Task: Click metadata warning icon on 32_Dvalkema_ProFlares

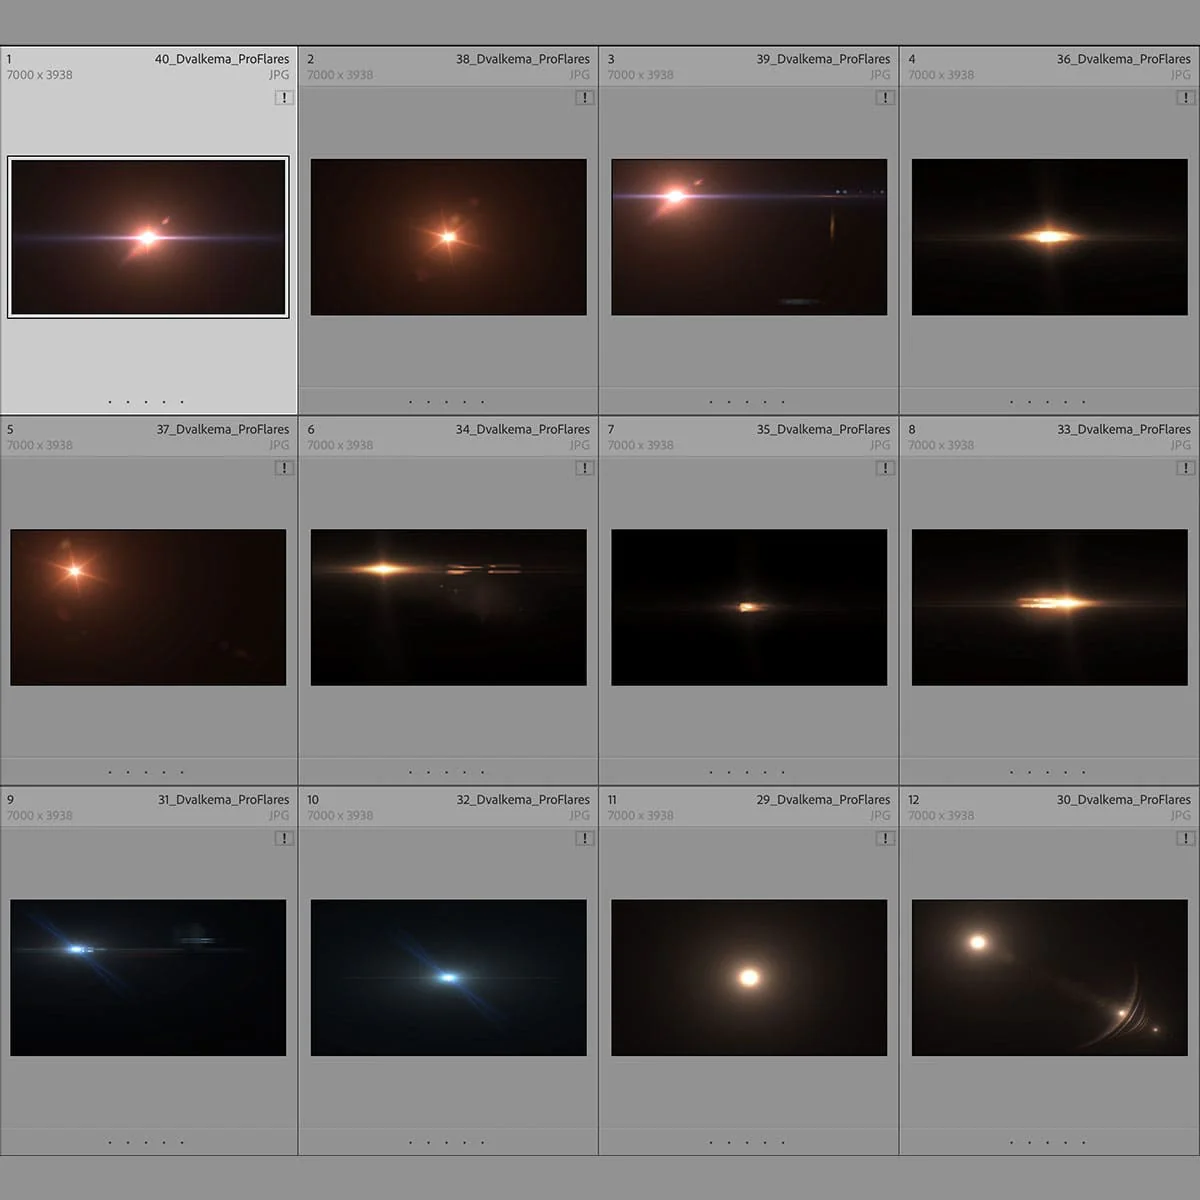Action: (585, 838)
